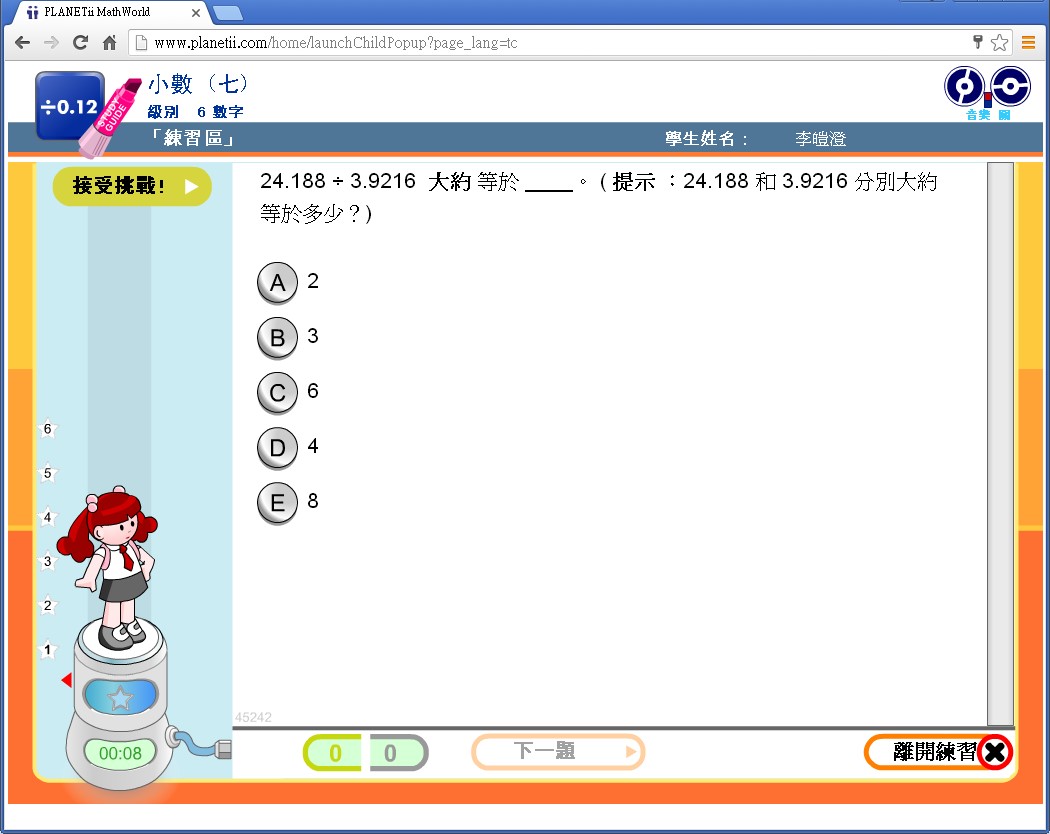Click the red X exit icon
The image size is (1050, 834).
[994, 753]
